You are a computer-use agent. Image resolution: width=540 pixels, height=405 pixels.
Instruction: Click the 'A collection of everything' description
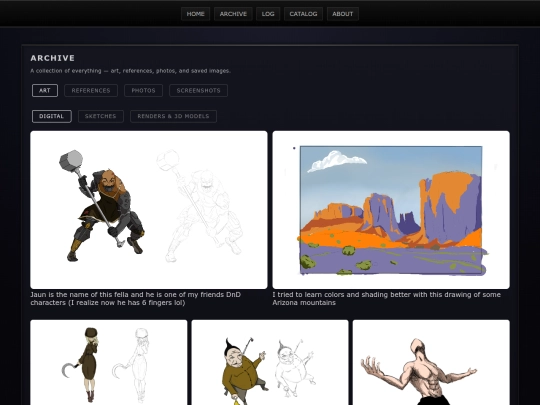131,71
